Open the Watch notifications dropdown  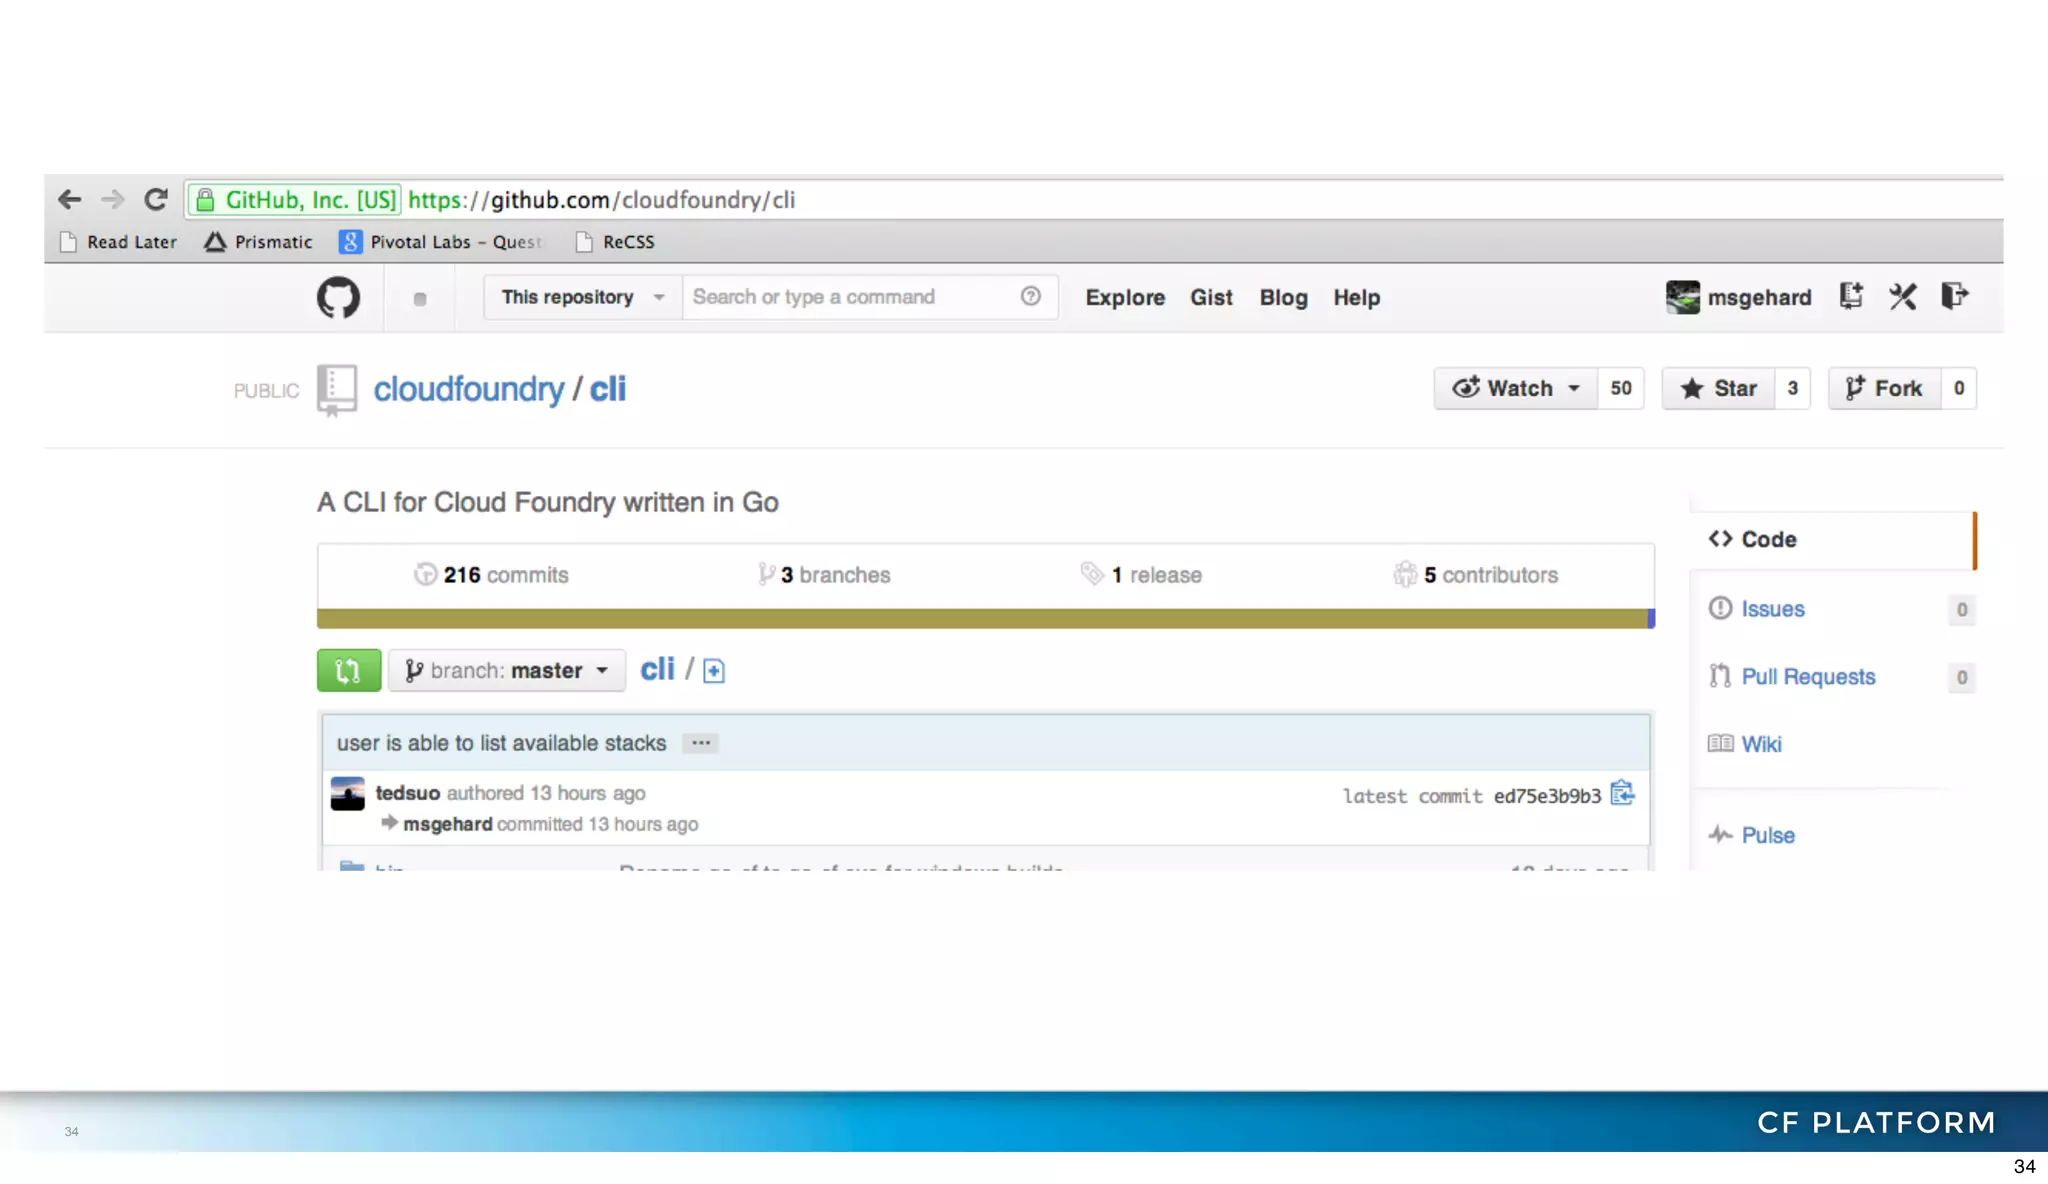tap(1516, 388)
